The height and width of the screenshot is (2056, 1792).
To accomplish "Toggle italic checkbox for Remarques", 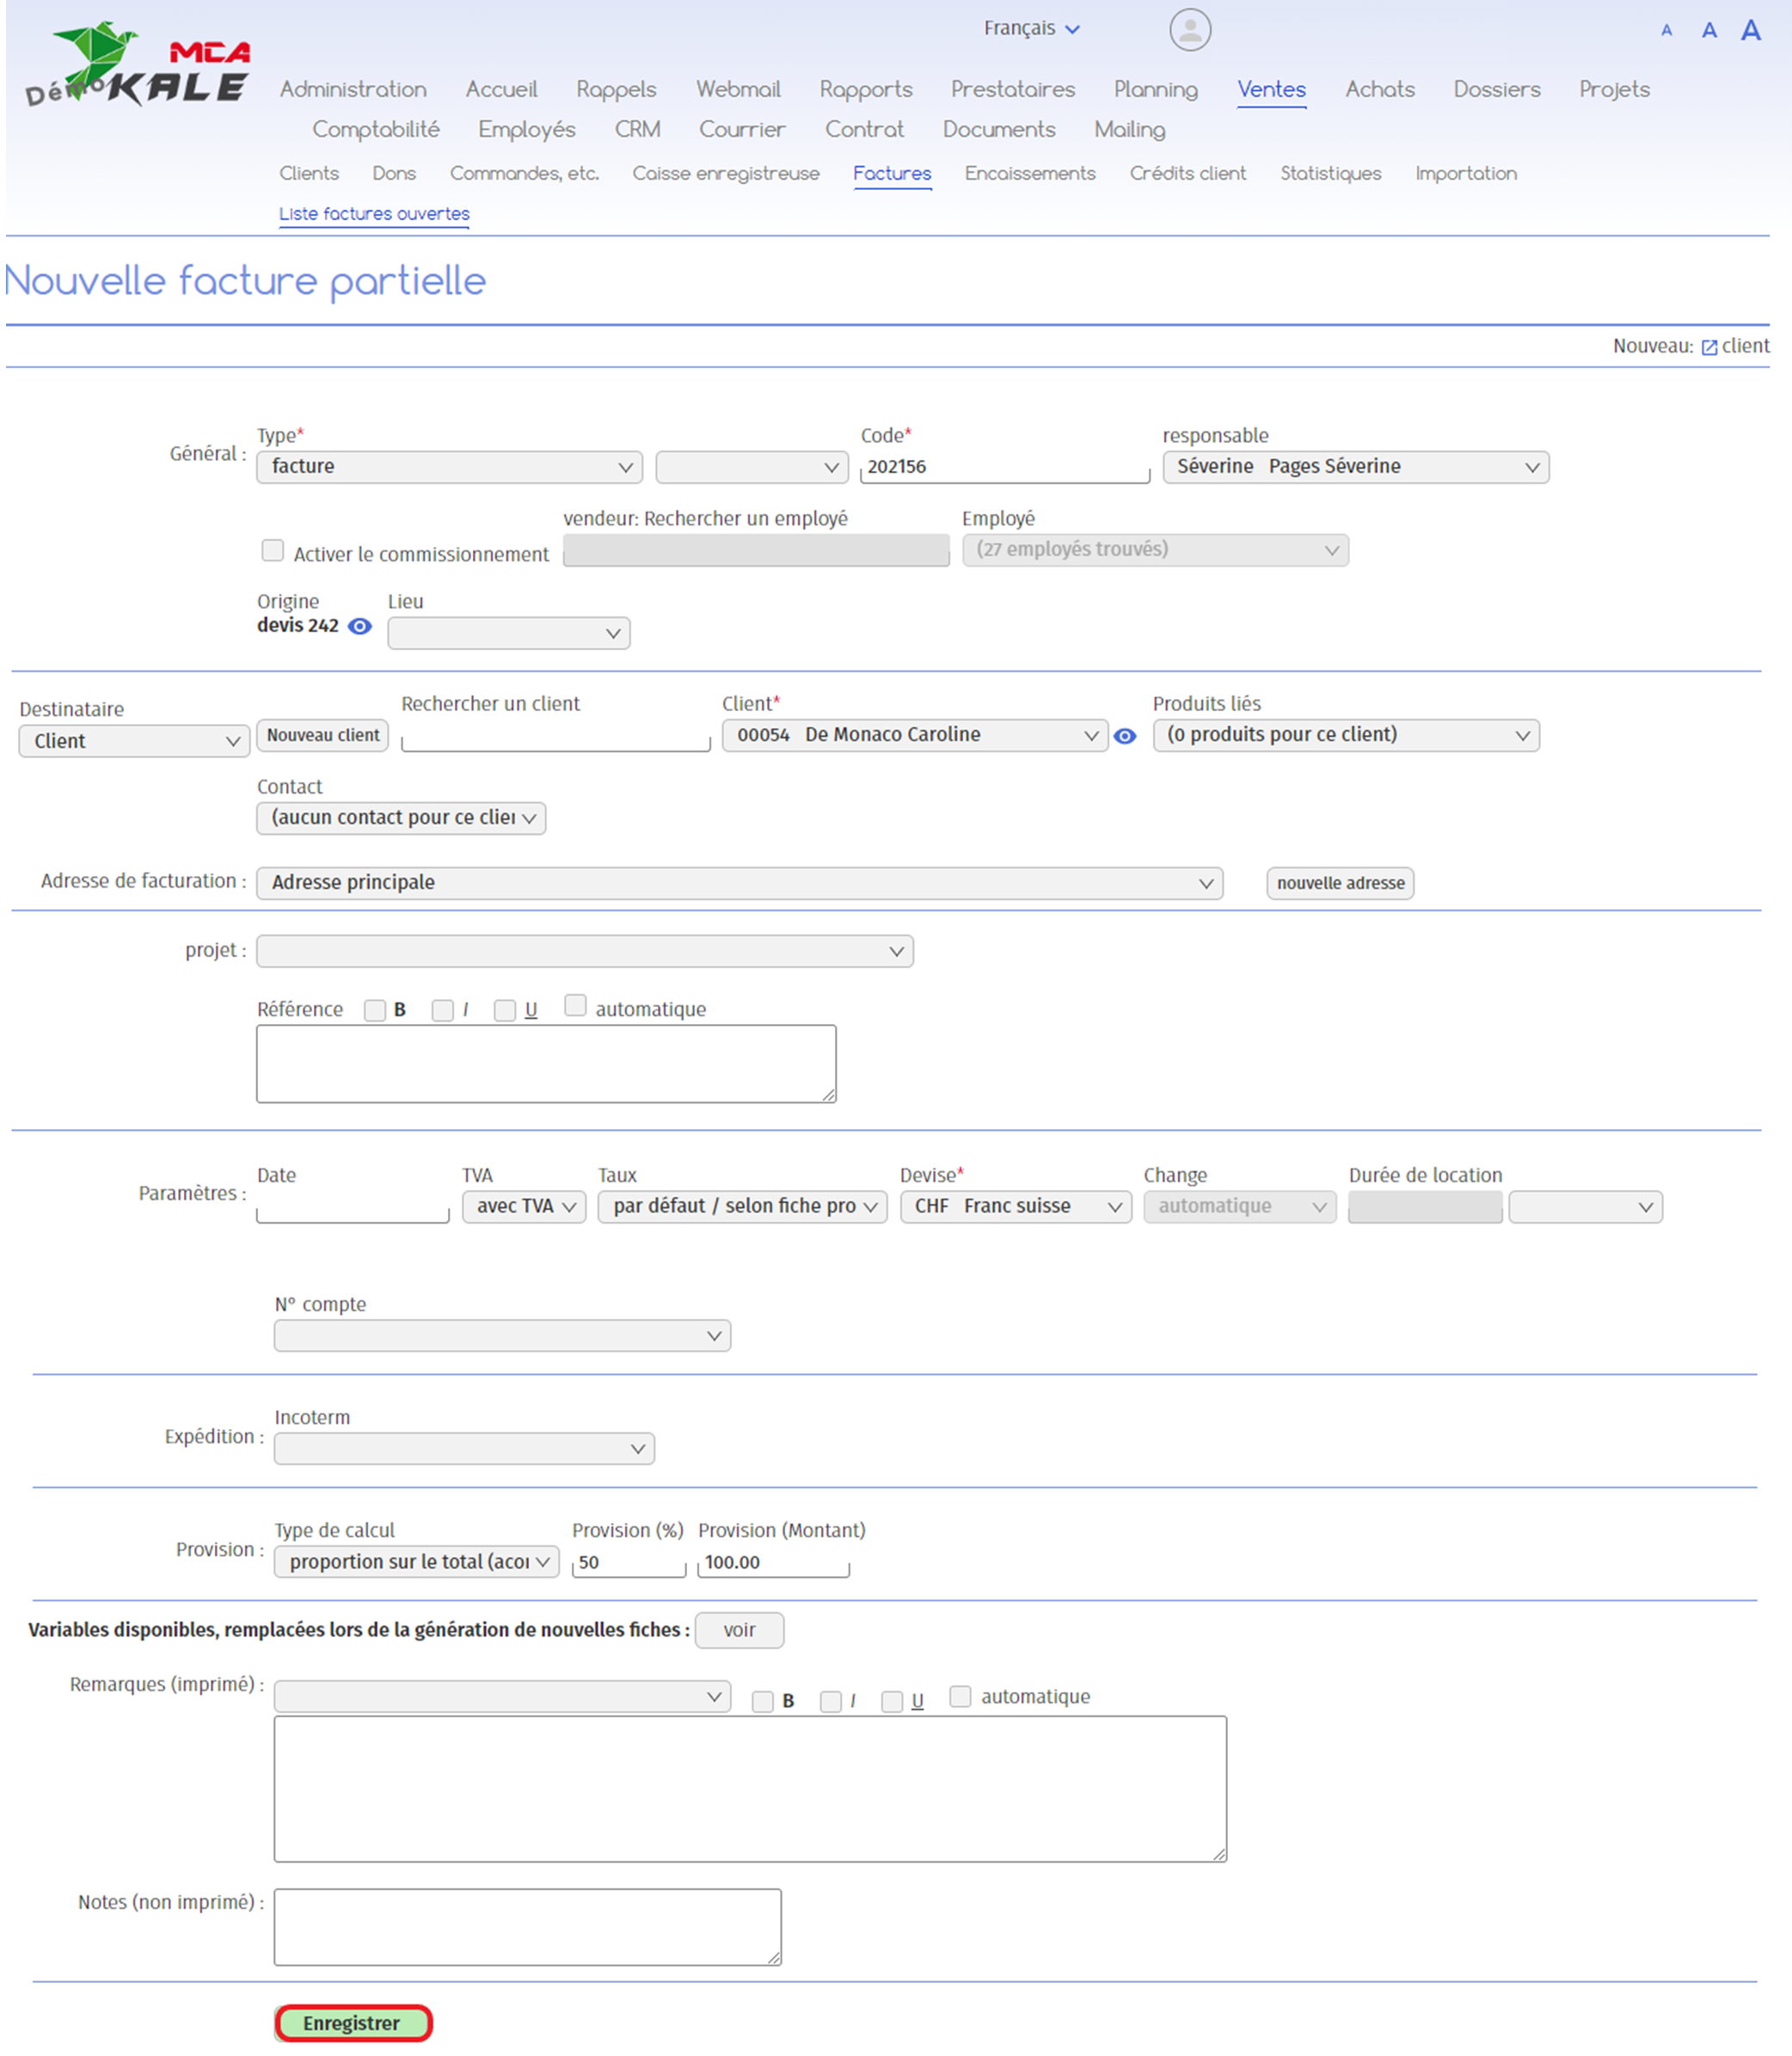I will [831, 1702].
